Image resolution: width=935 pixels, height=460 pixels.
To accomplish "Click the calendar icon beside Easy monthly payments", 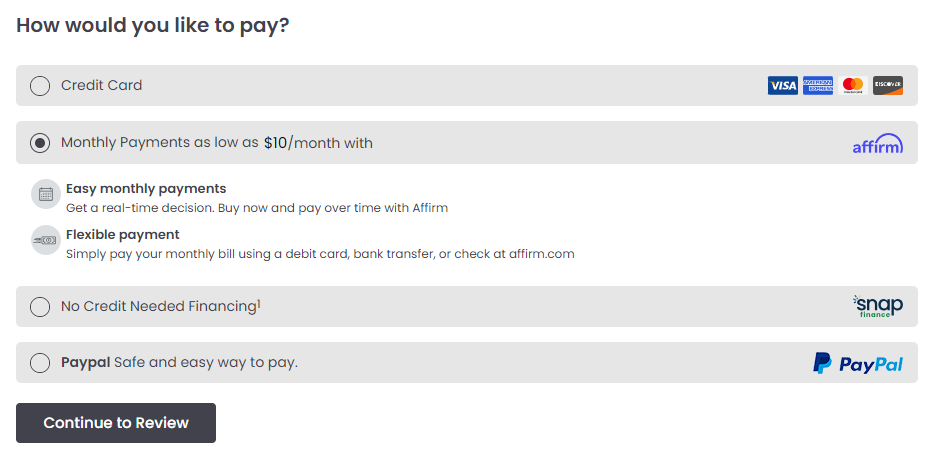I will [x=46, y=194].
